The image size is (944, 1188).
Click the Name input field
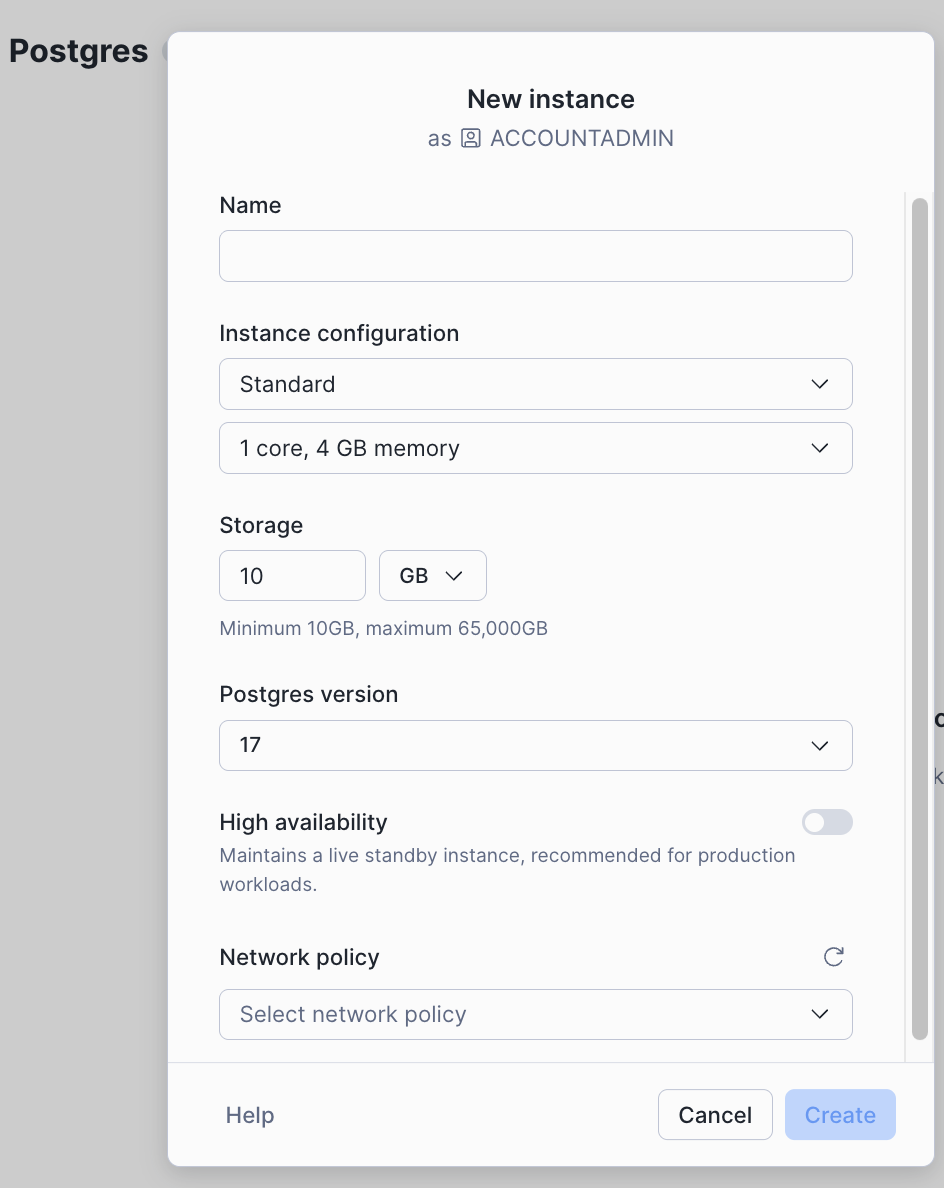click(536, 256)
